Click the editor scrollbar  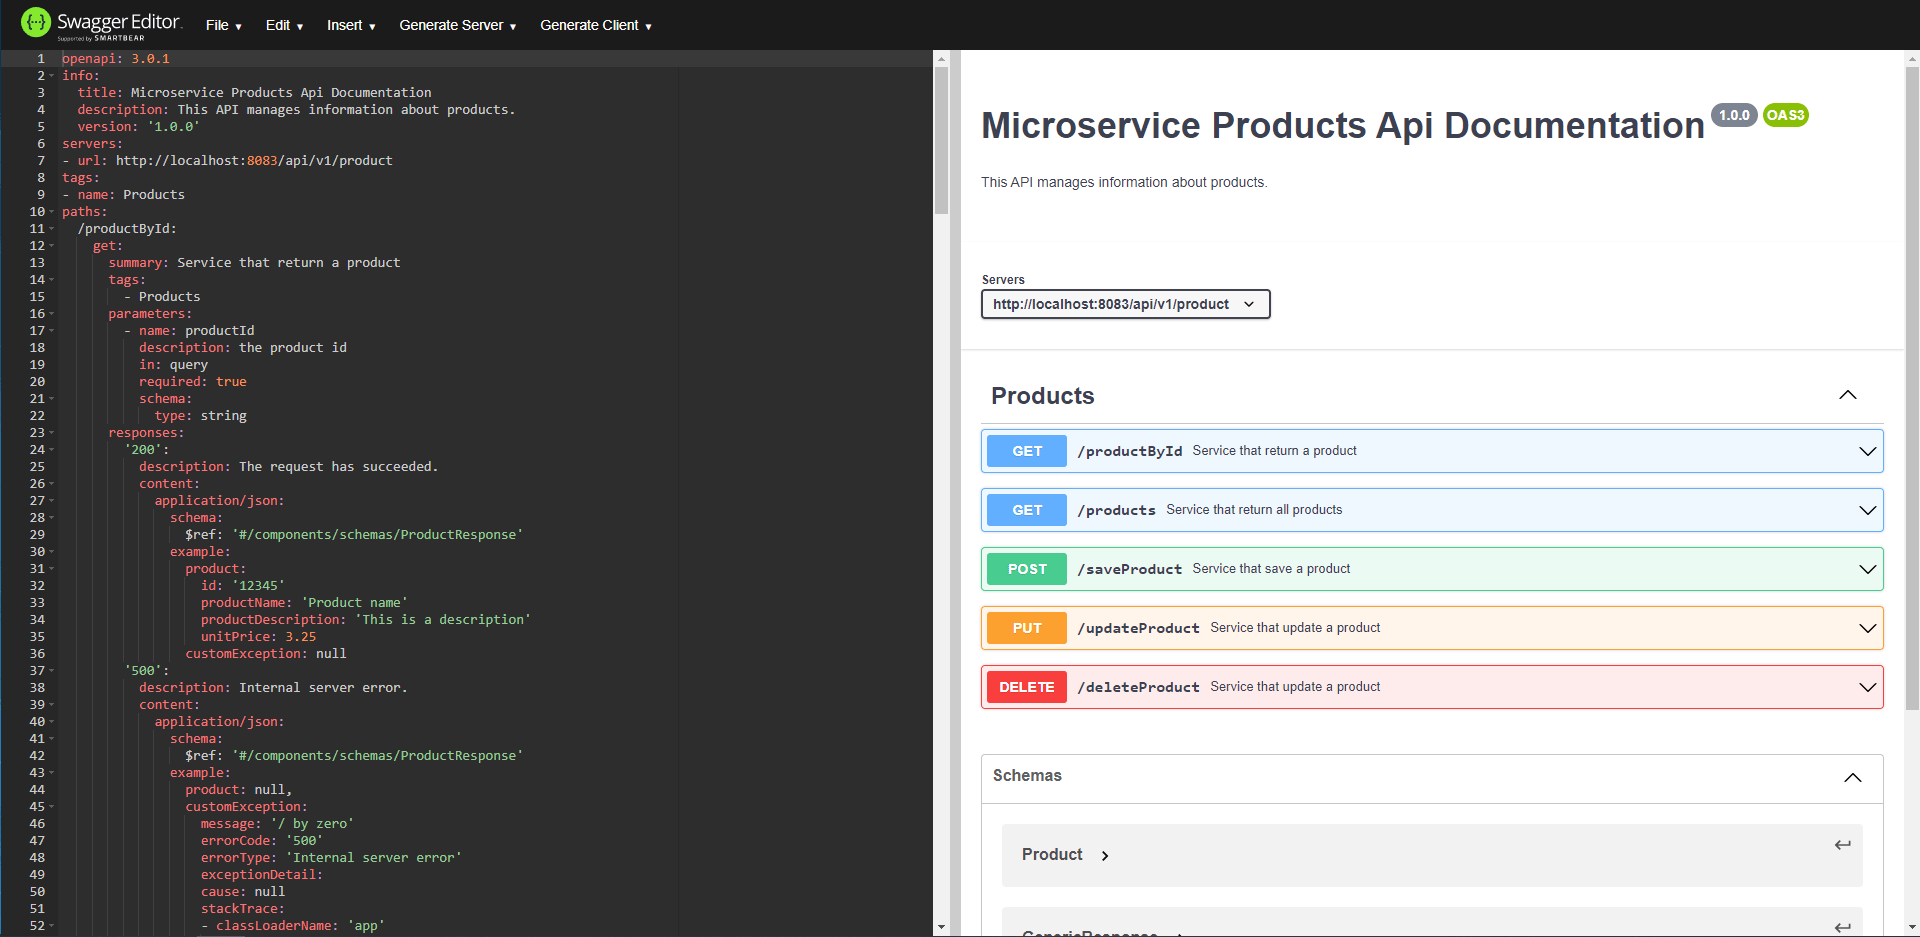[x=941, y=135]
